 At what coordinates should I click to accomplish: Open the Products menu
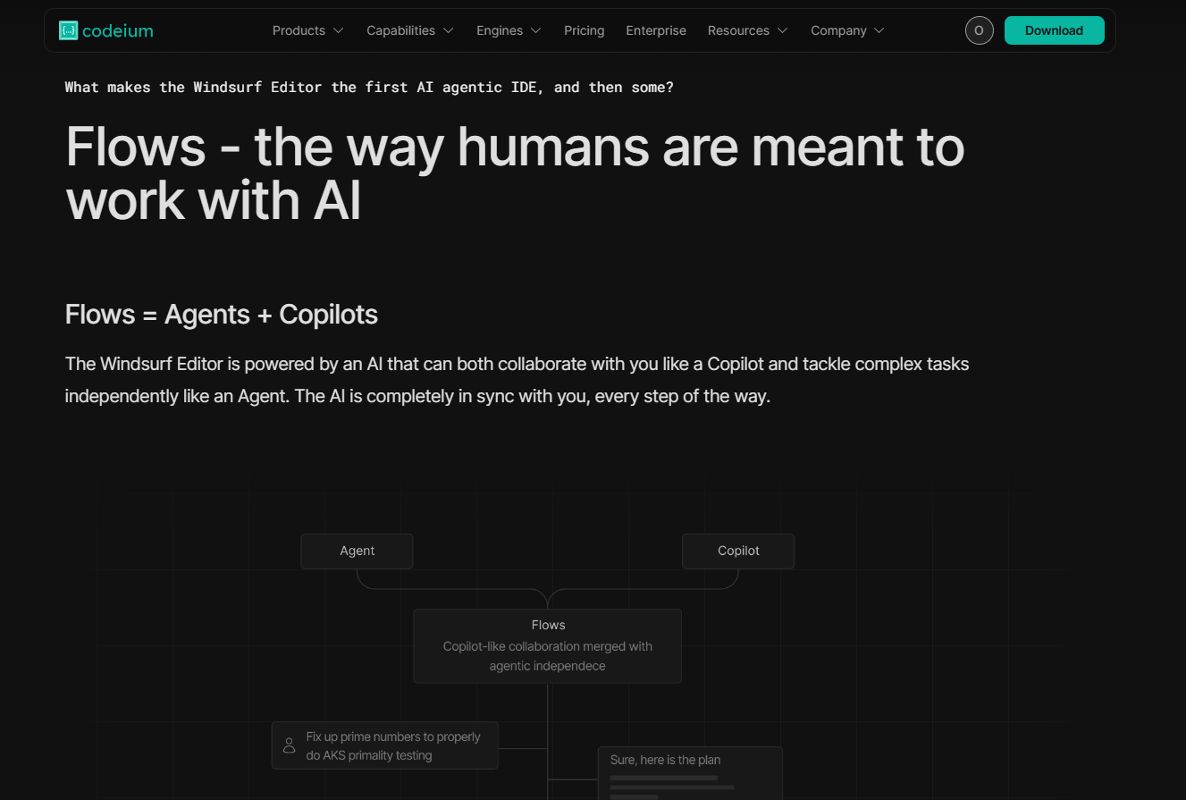tap(308, 30)
